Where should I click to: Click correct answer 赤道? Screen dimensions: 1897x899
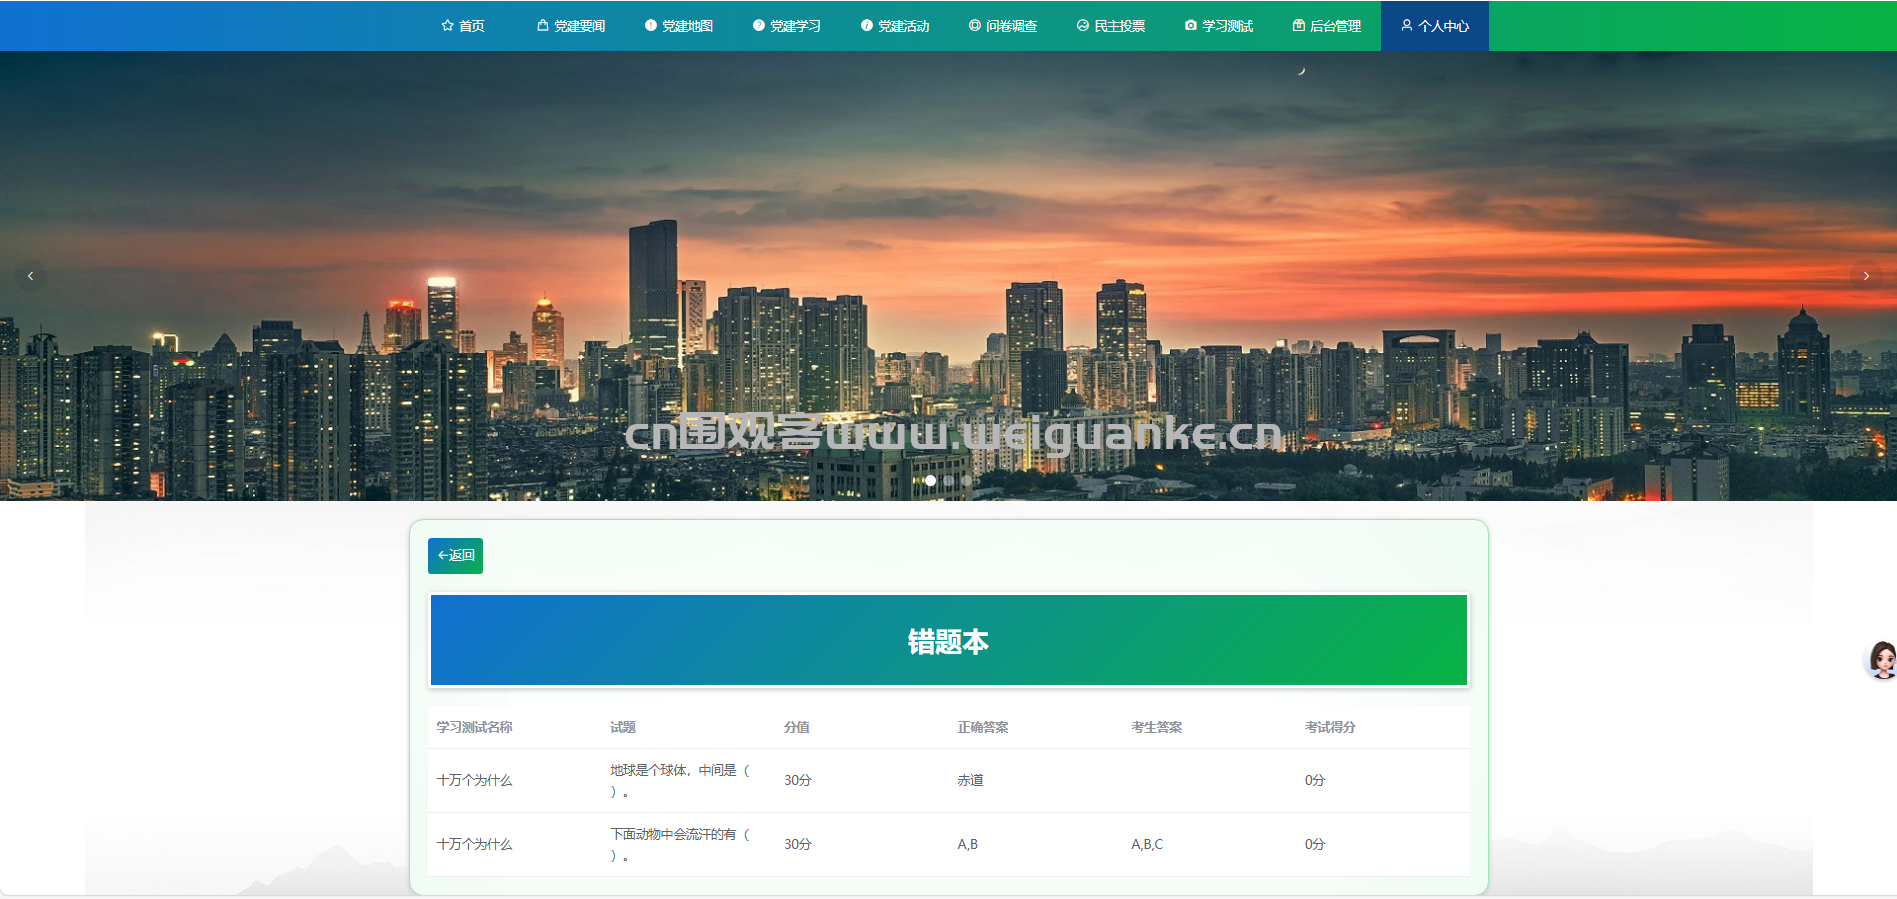pyautogui.click(x=971, y=780)
